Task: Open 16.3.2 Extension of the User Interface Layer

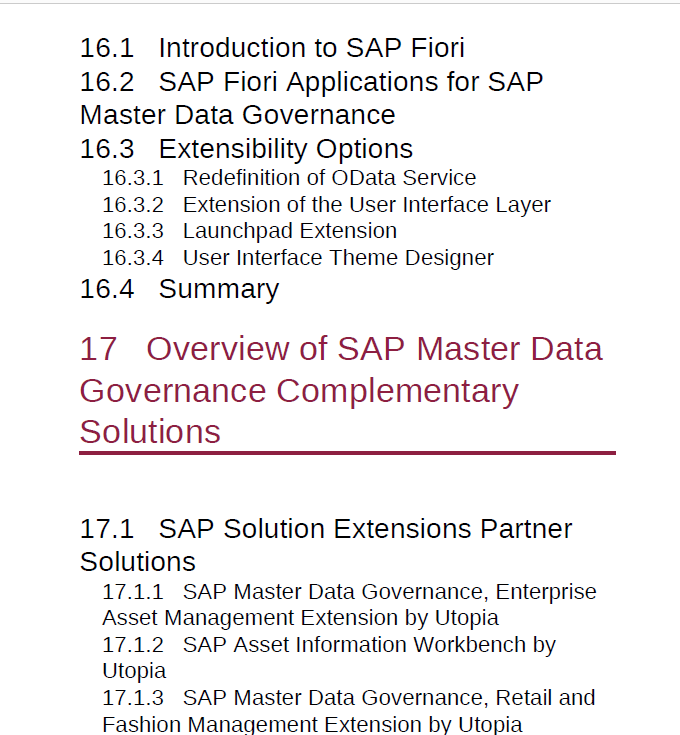Action: (327, 205)
